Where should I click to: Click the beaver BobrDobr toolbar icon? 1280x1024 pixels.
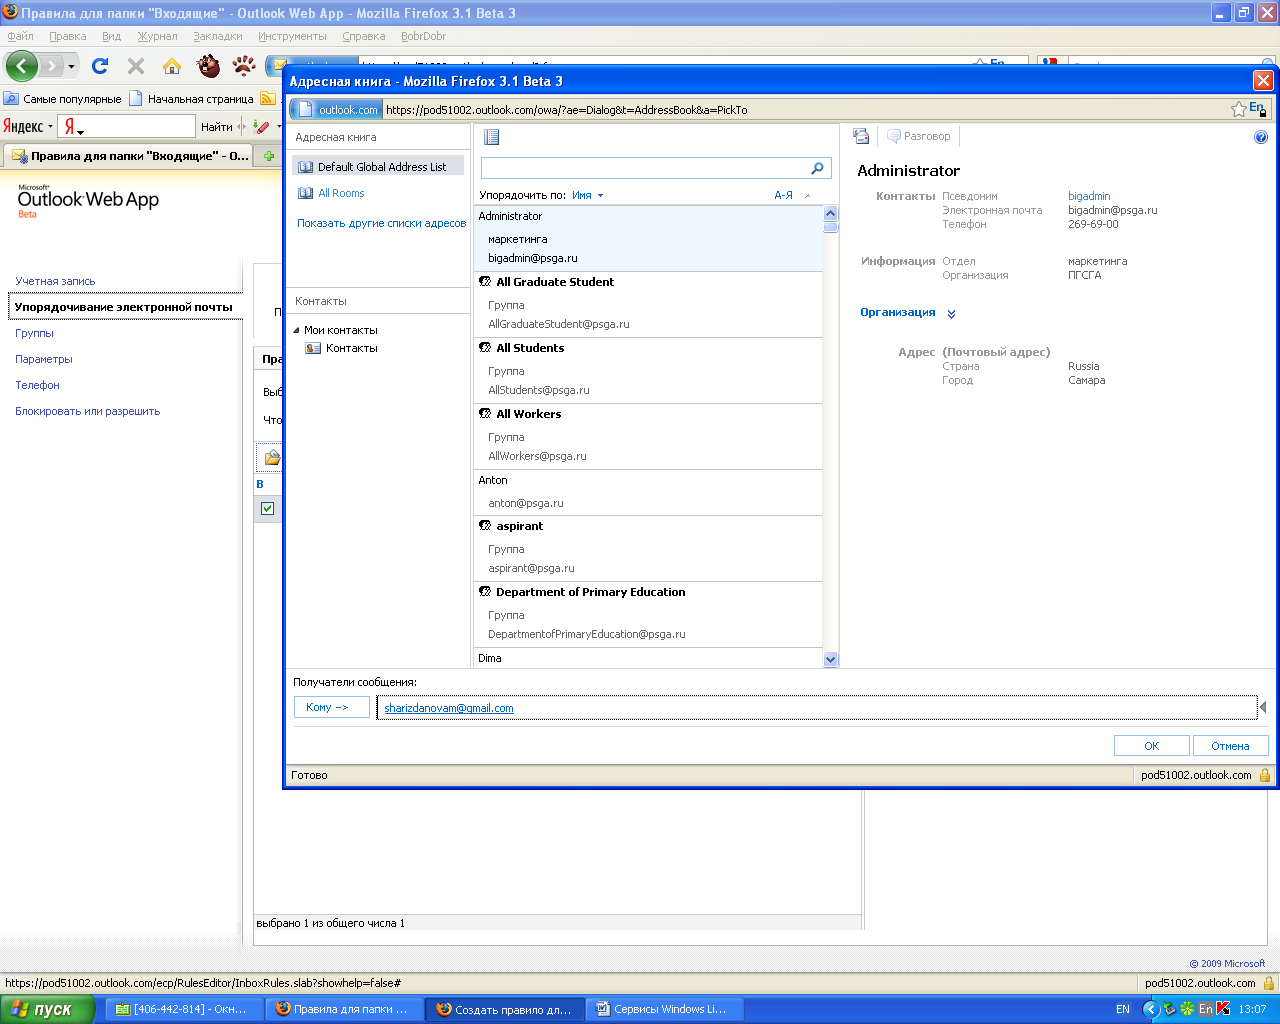point(208,66)
